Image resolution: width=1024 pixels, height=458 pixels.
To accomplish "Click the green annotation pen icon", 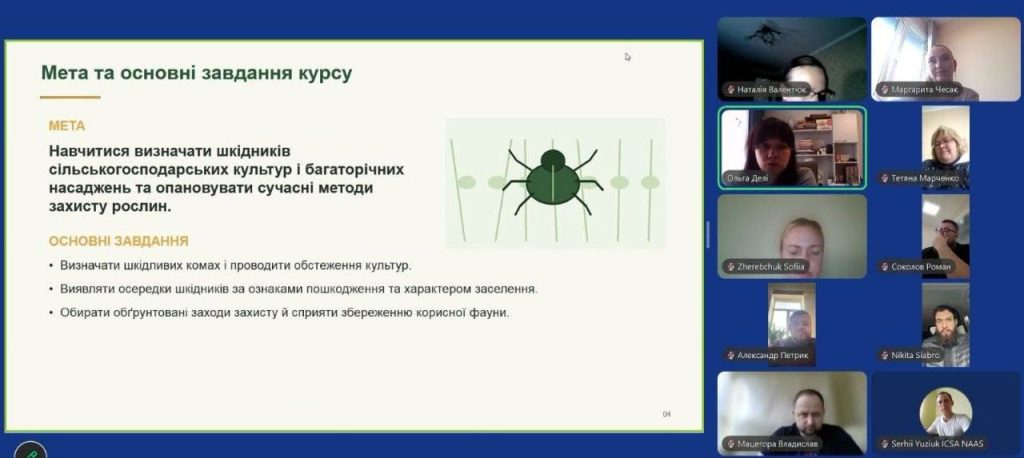I will 30,453.
